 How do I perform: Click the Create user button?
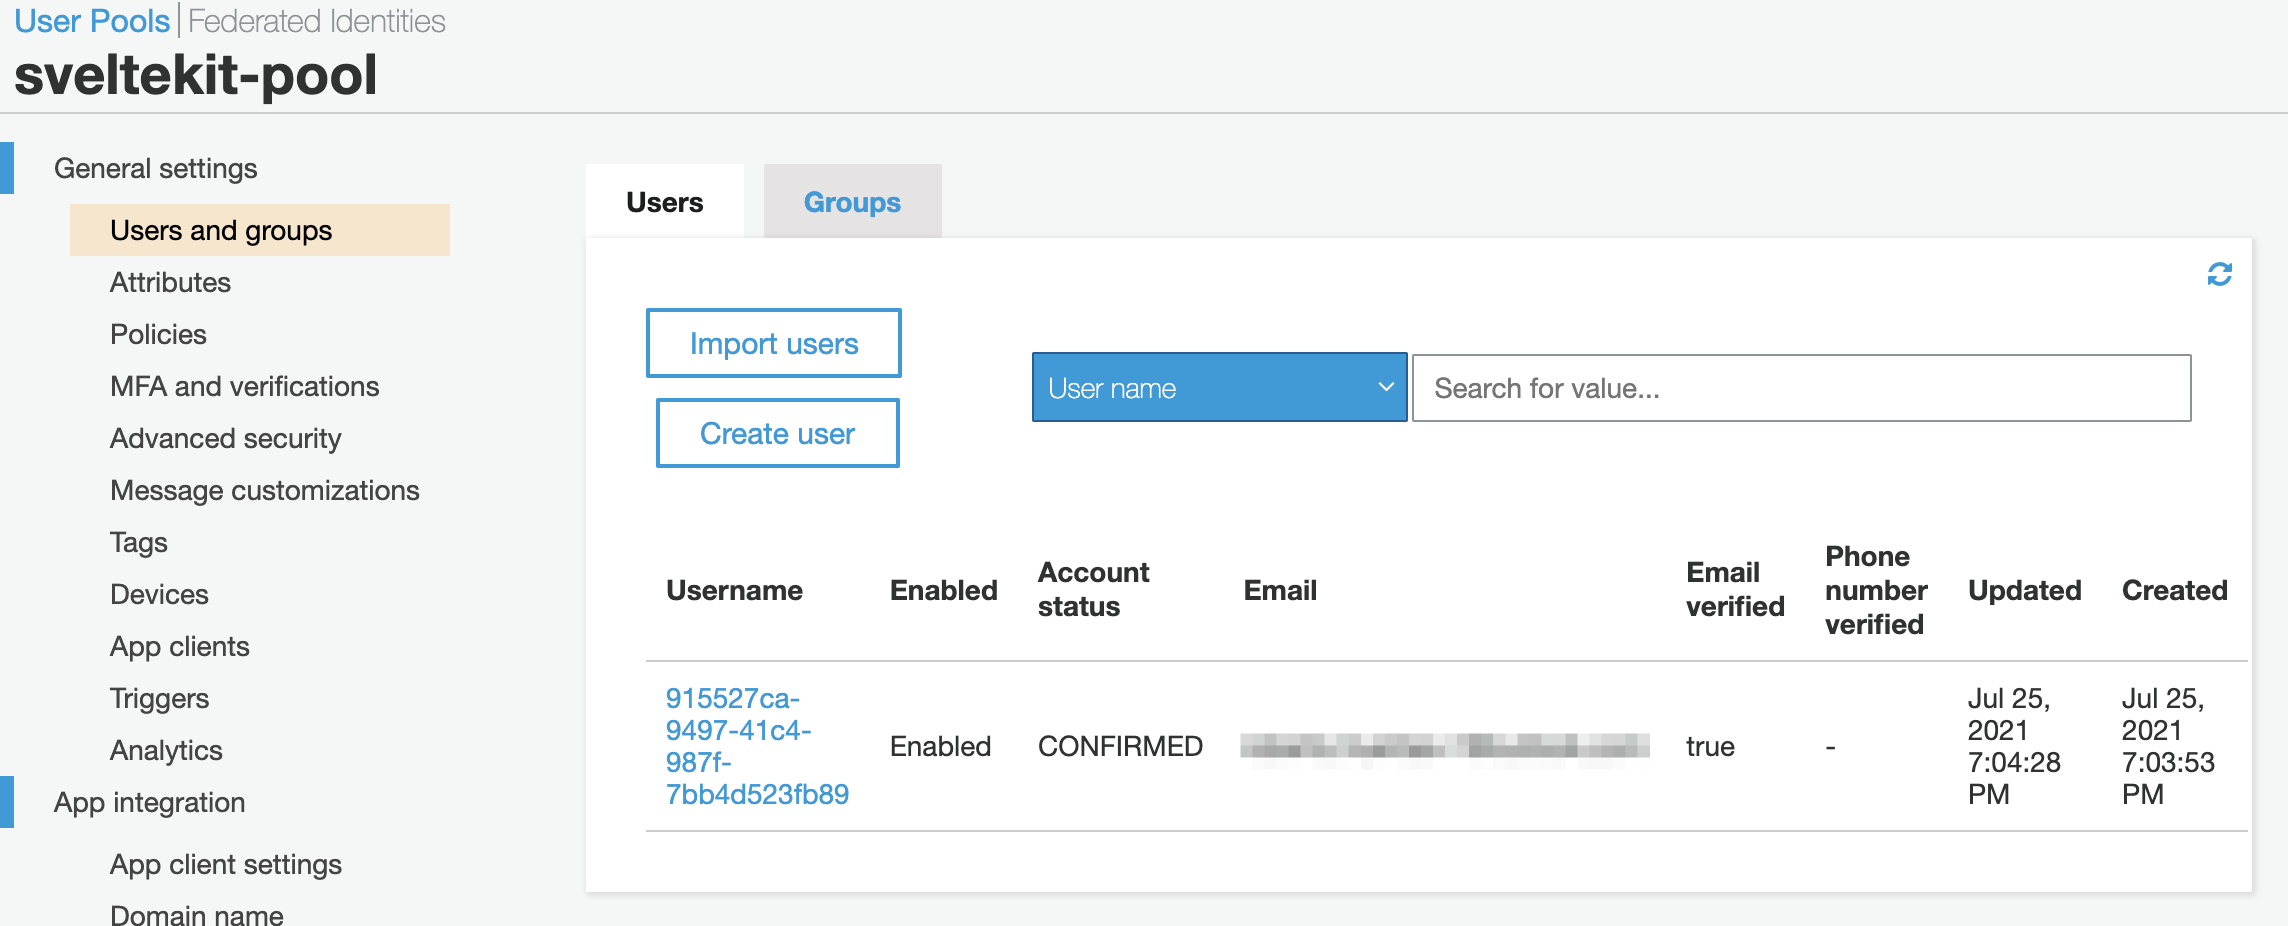pyautogui.click(x=777, y=433)
